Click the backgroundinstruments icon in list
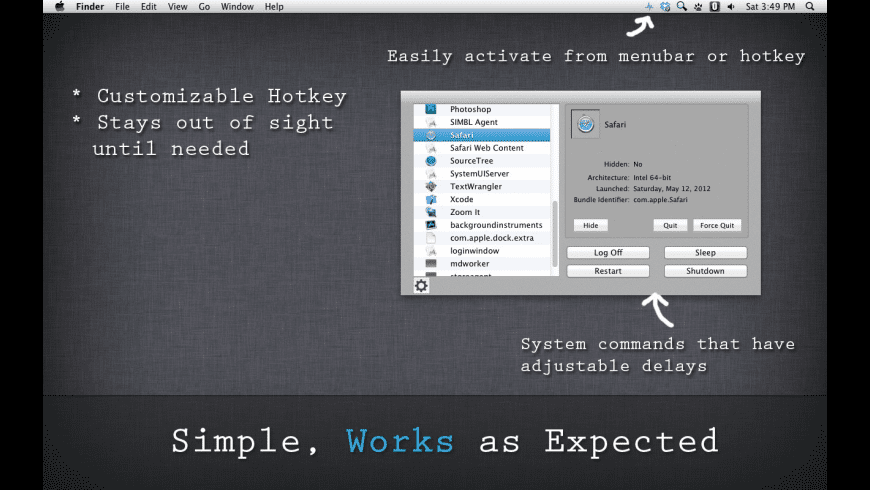The height and width of the screenshot is (490, 870). [x=431, y=225]
